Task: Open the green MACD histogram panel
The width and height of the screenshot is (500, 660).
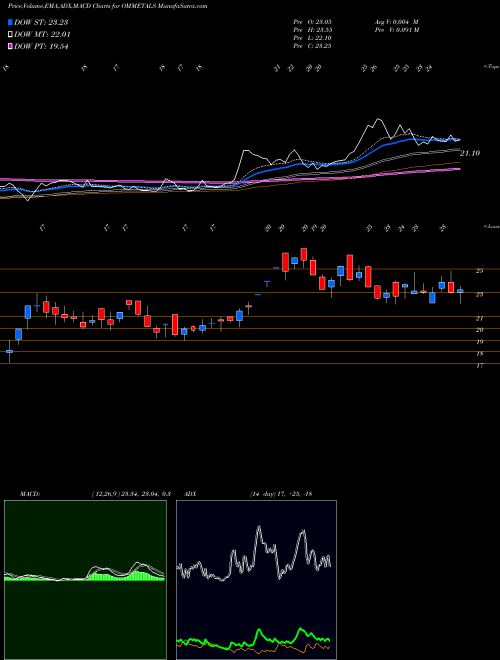Action: pyautogui.click(x=85, y=580)
